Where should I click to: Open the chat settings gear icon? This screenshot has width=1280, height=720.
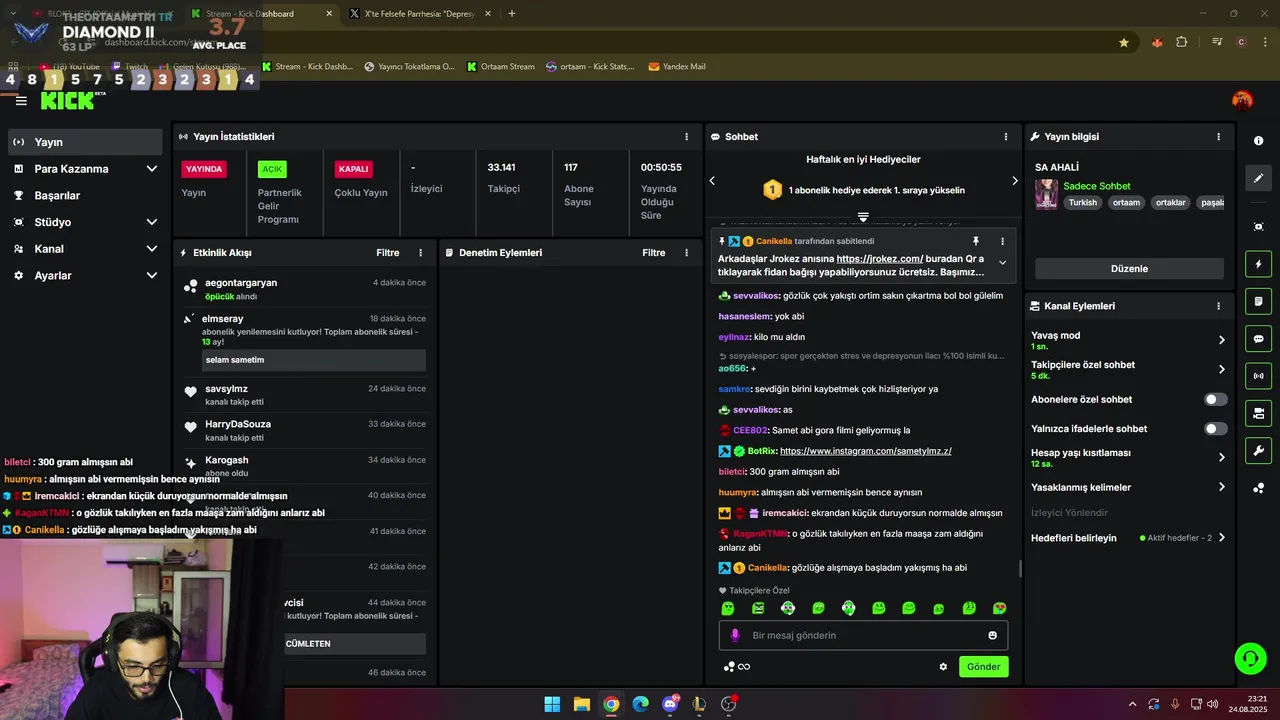(x=943, y=667)
